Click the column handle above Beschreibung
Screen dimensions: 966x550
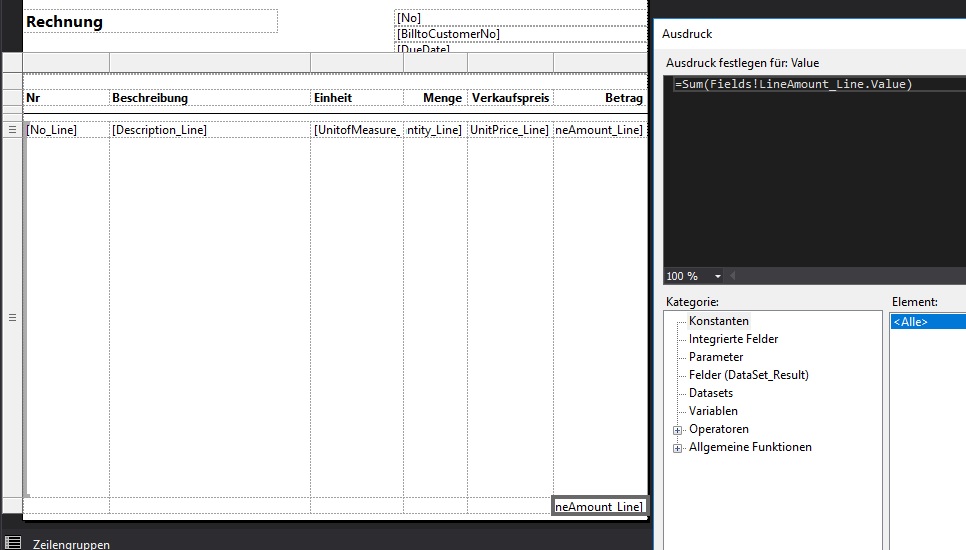(x=210, y=62)
